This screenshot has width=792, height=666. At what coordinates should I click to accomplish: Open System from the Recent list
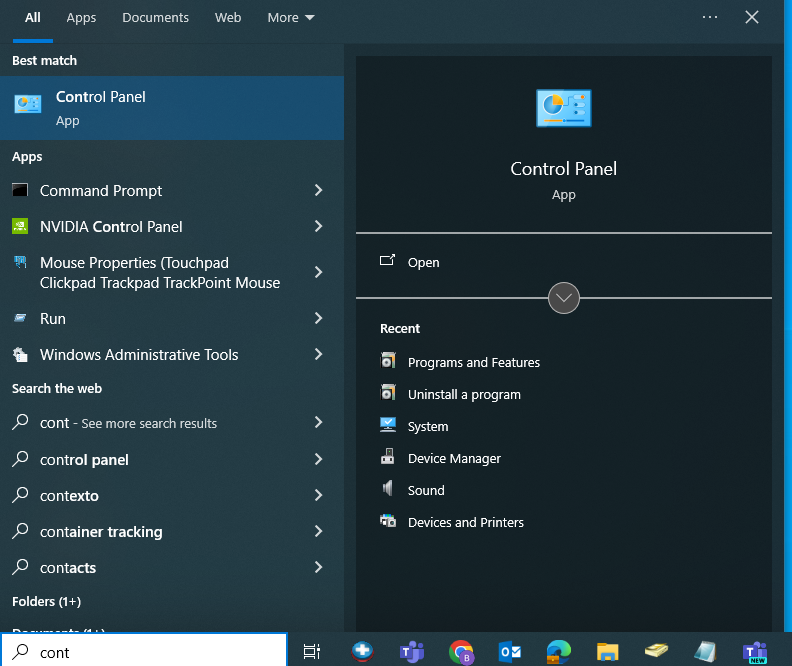[x=428, y=427]
